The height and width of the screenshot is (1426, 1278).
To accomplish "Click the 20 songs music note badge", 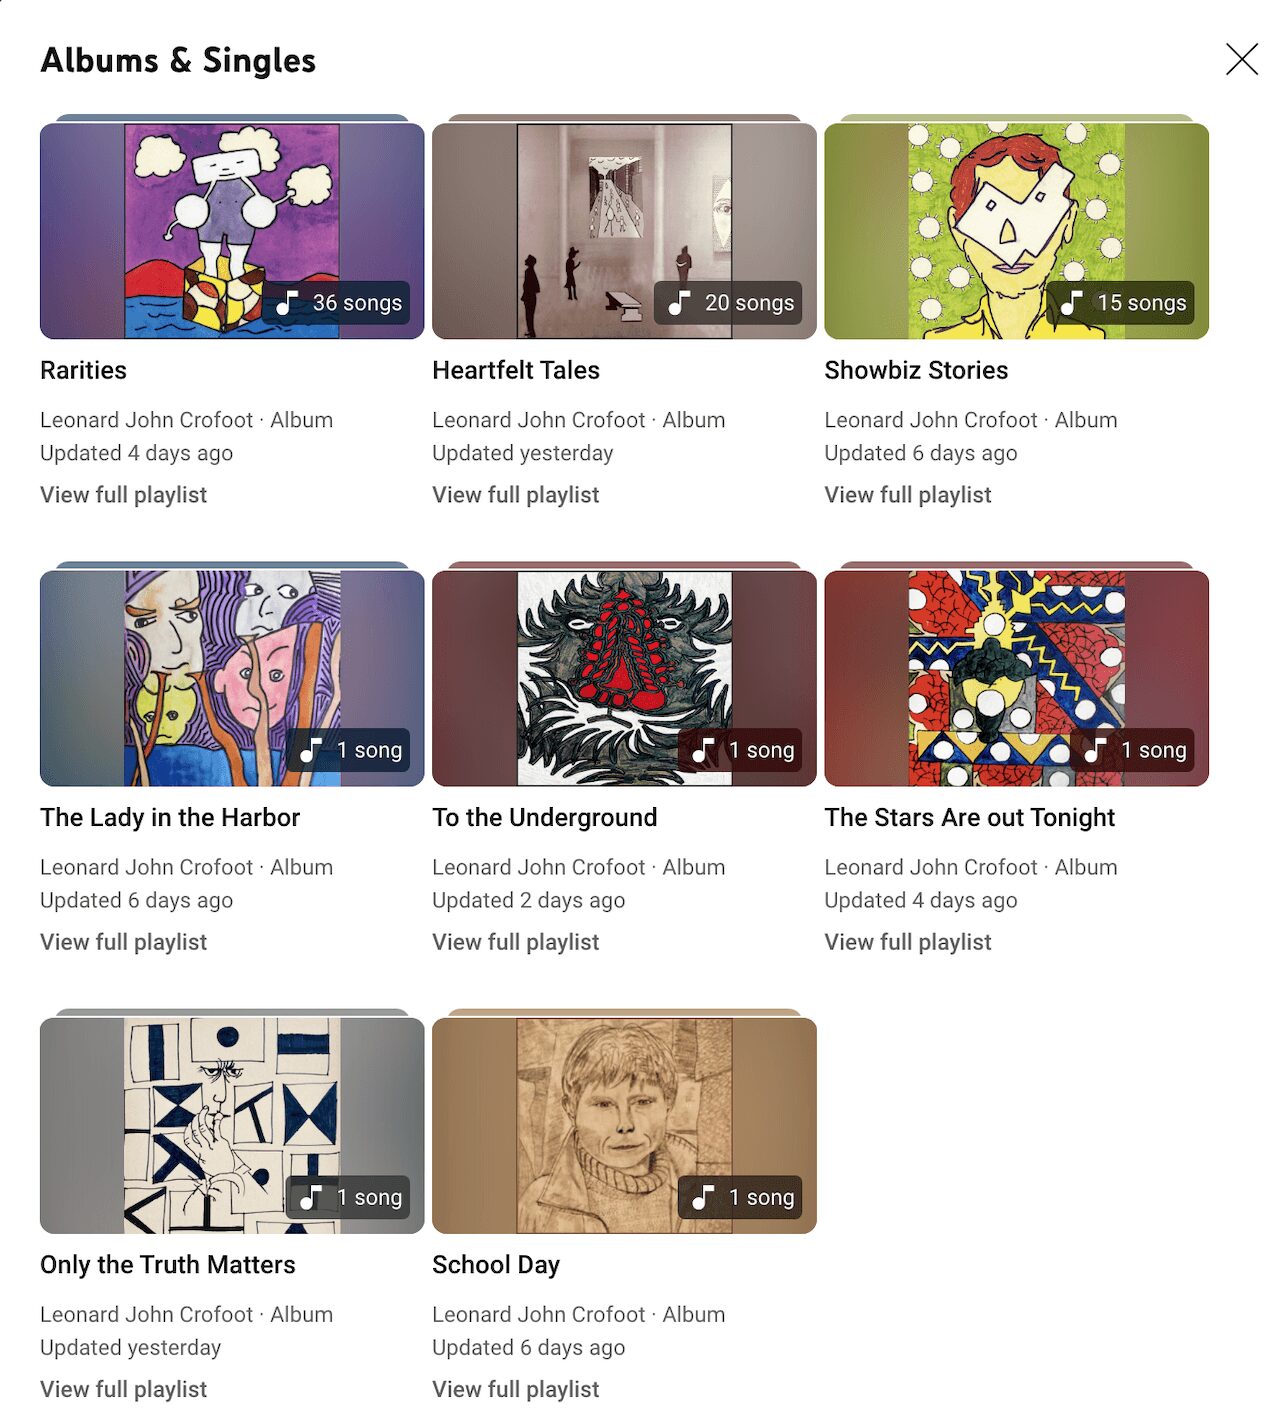I will [x=730, y=302].
